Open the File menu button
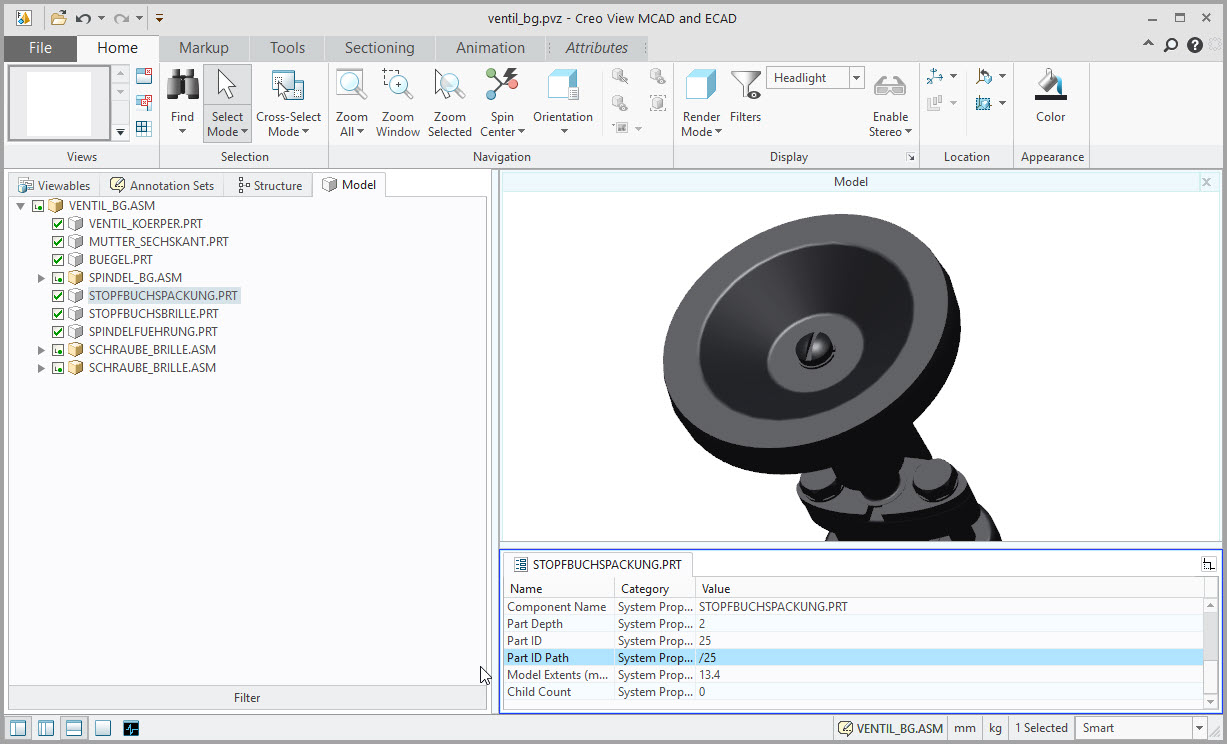1227x744 pixels. pos(40,48)
